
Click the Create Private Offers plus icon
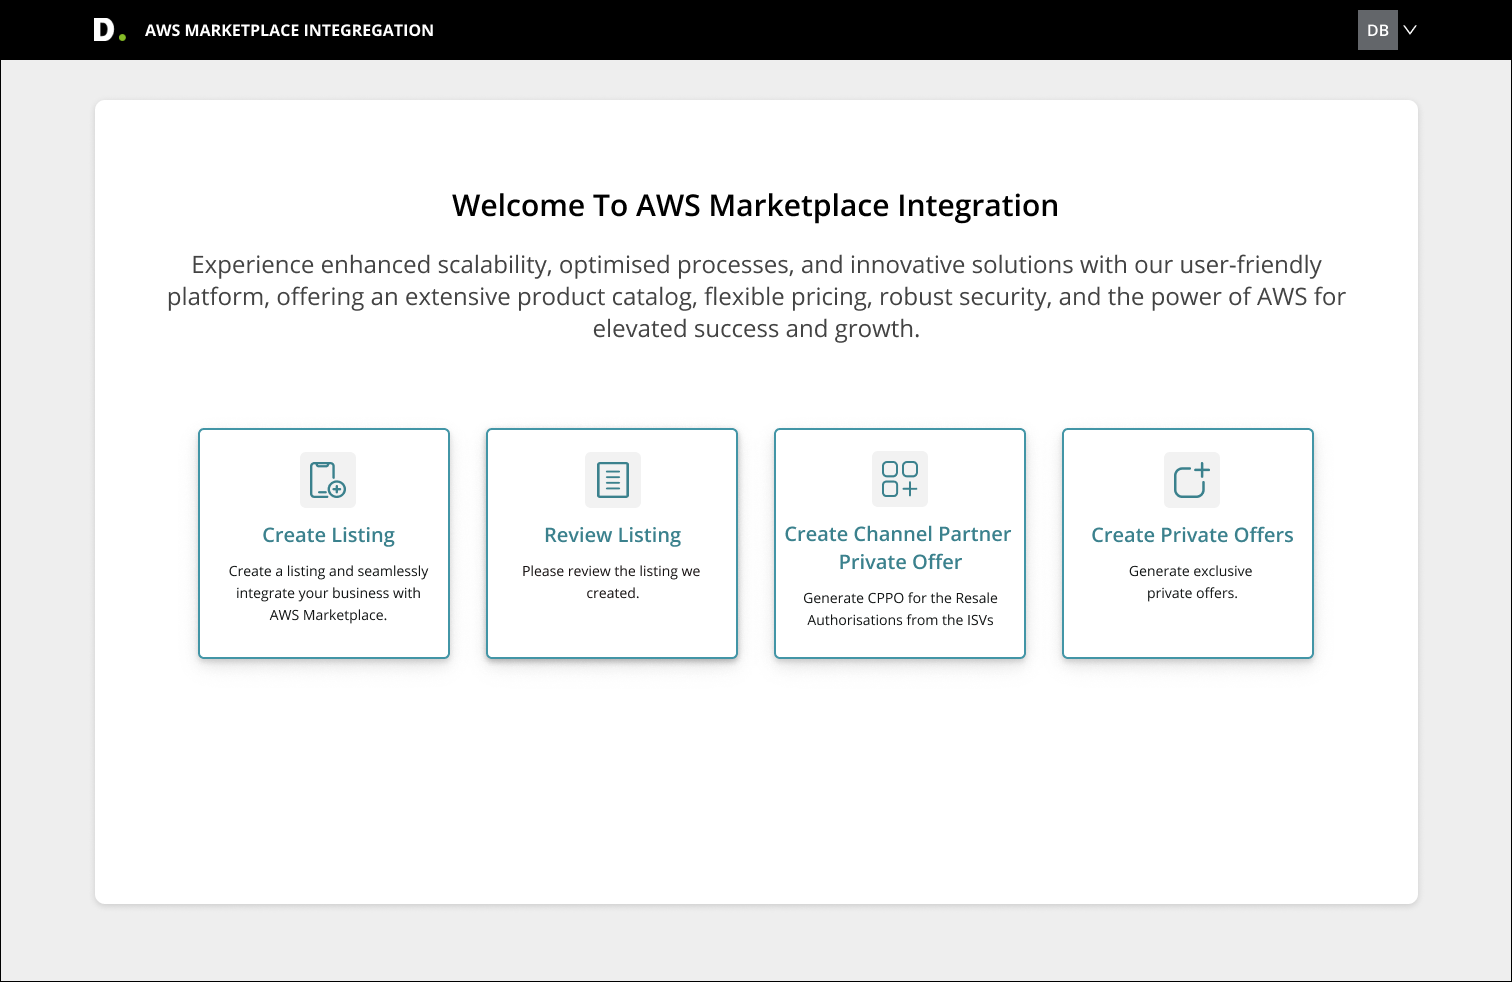[x=1192, y=480]
